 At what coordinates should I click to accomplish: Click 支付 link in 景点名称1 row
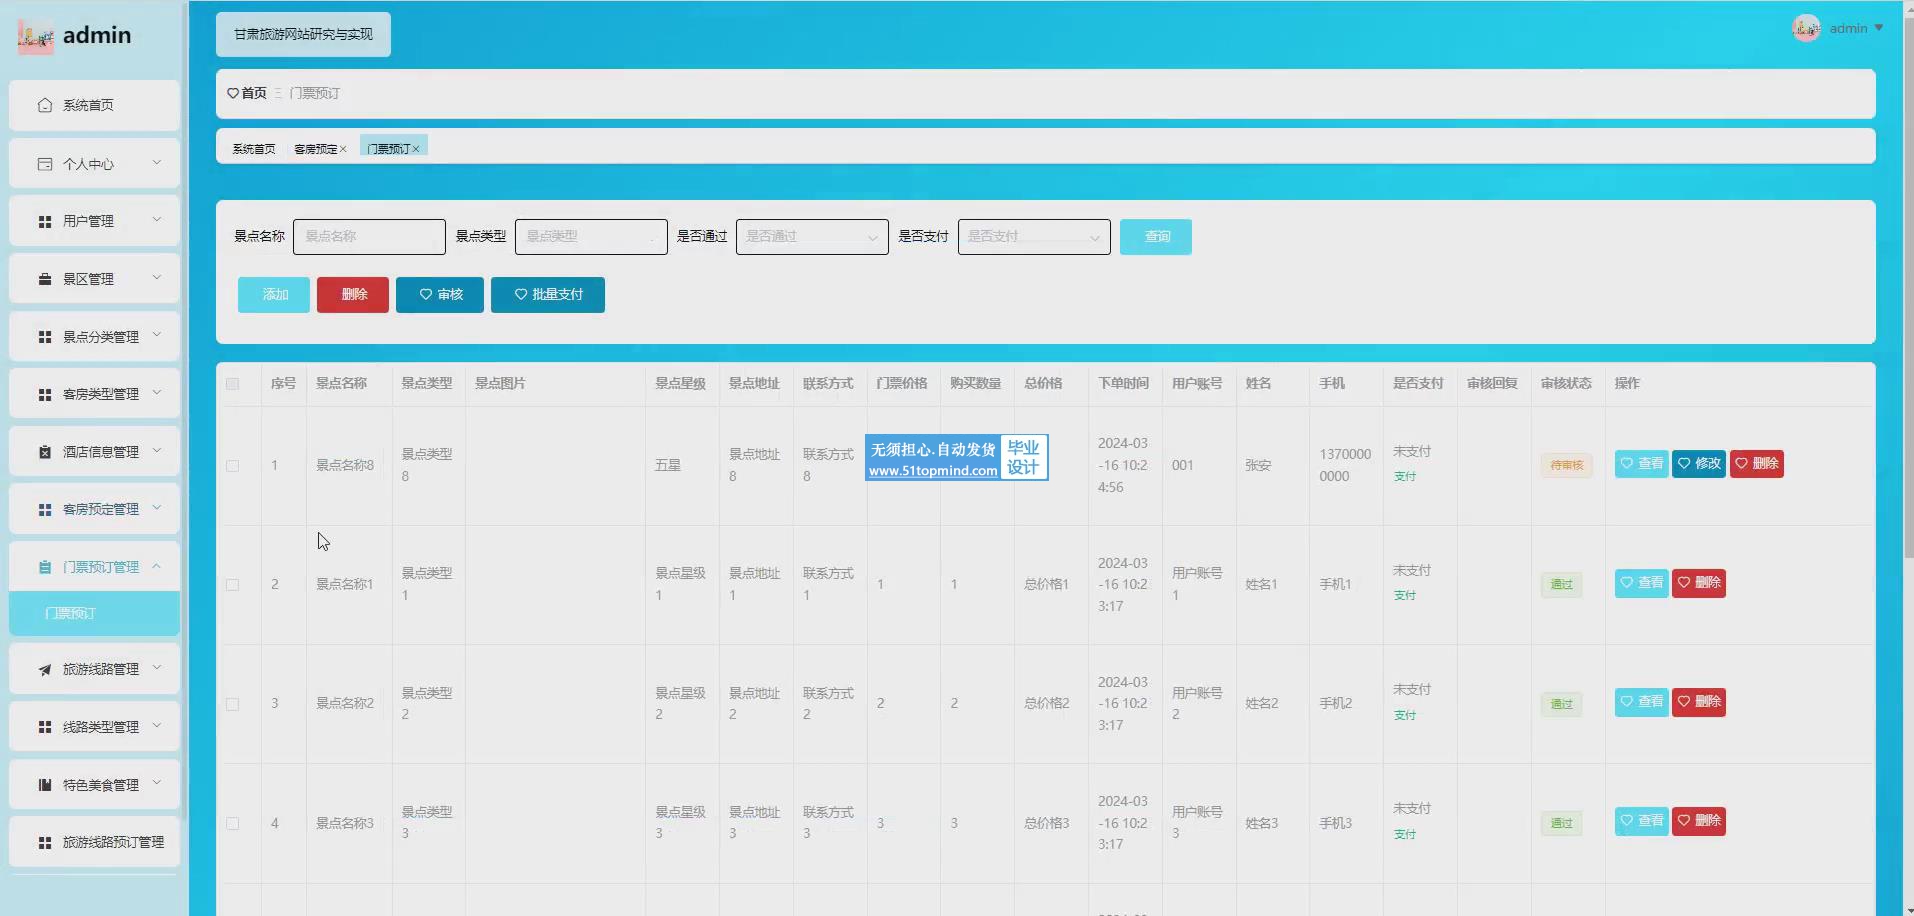[x=1405, y=596]
